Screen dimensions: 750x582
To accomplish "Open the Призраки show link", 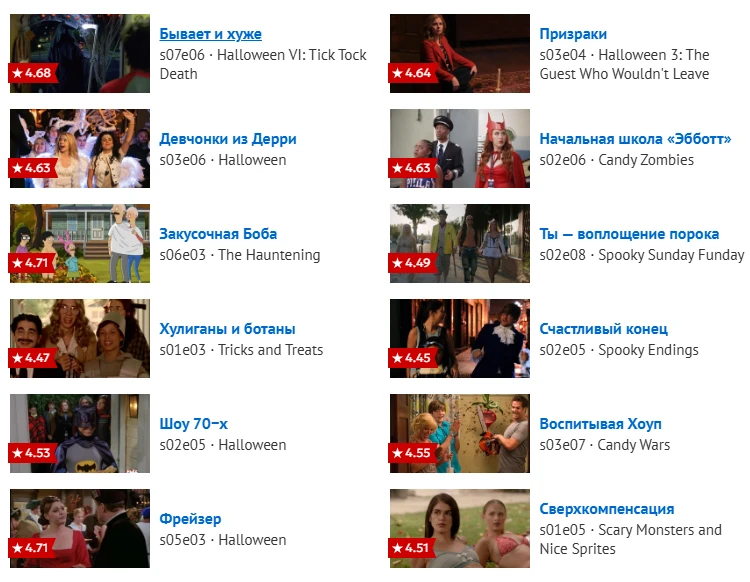I will 573,34.
